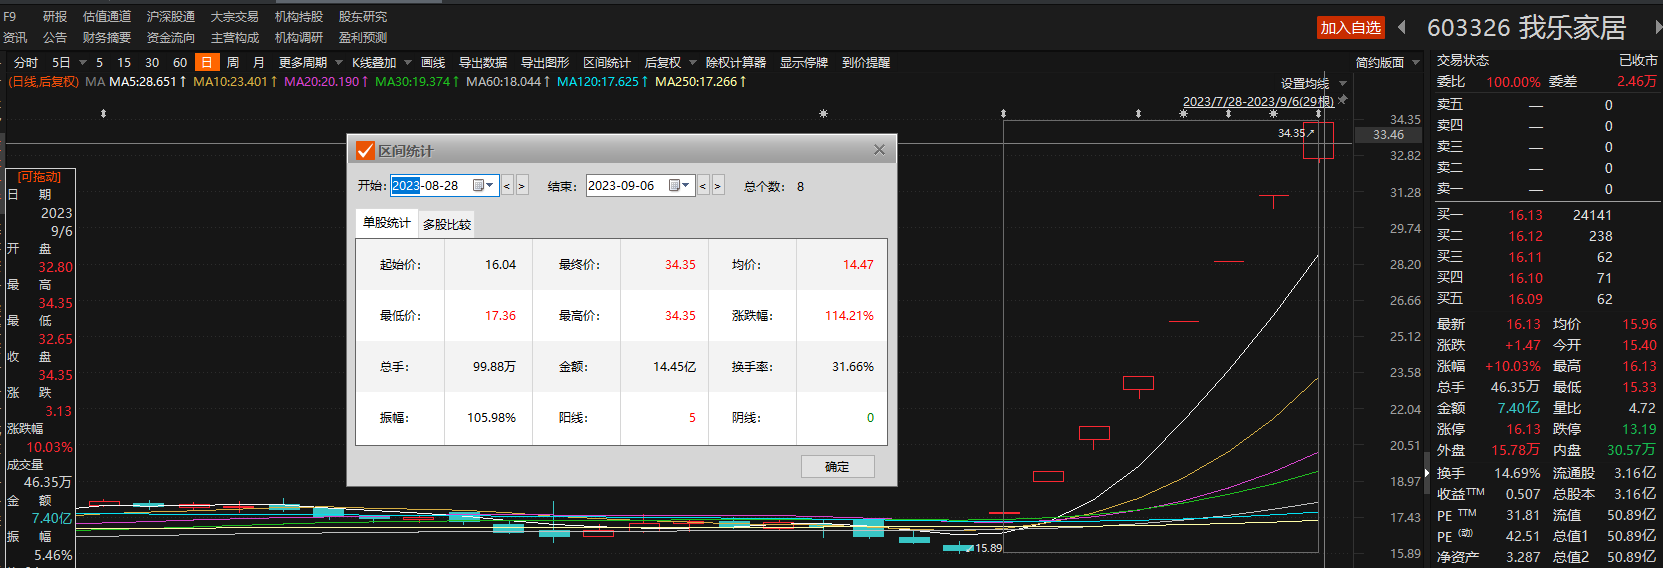
Task: Click the 2023/7/28-2023/9/6 range link
Action: [1257, 101]
